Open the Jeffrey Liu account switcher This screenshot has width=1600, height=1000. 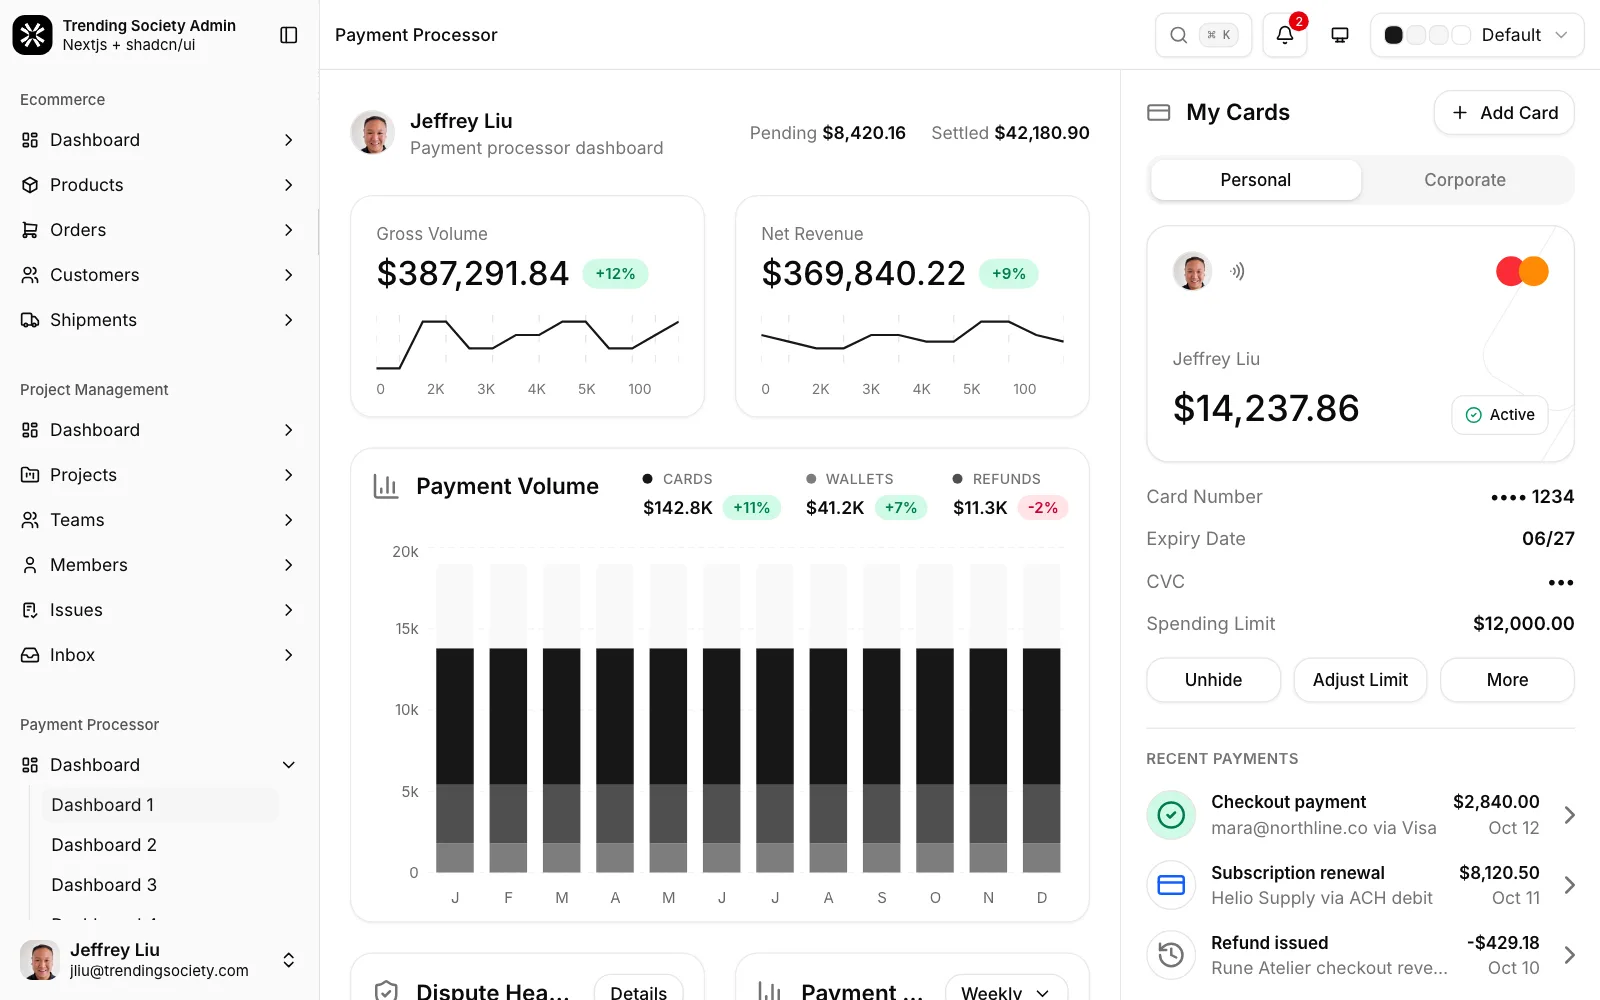tap(159, 960)
